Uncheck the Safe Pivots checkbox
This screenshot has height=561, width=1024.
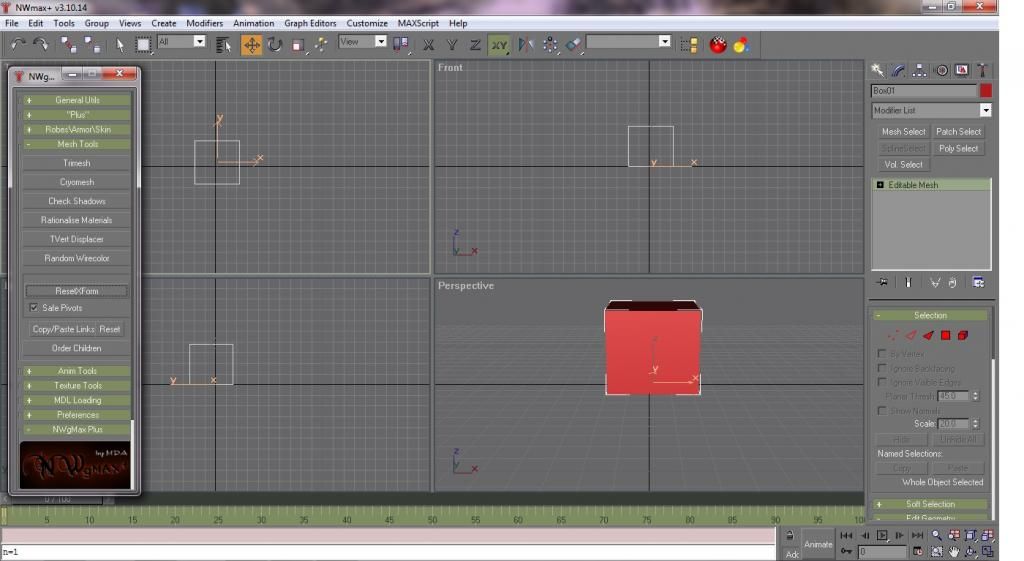(x=34, y=308)
